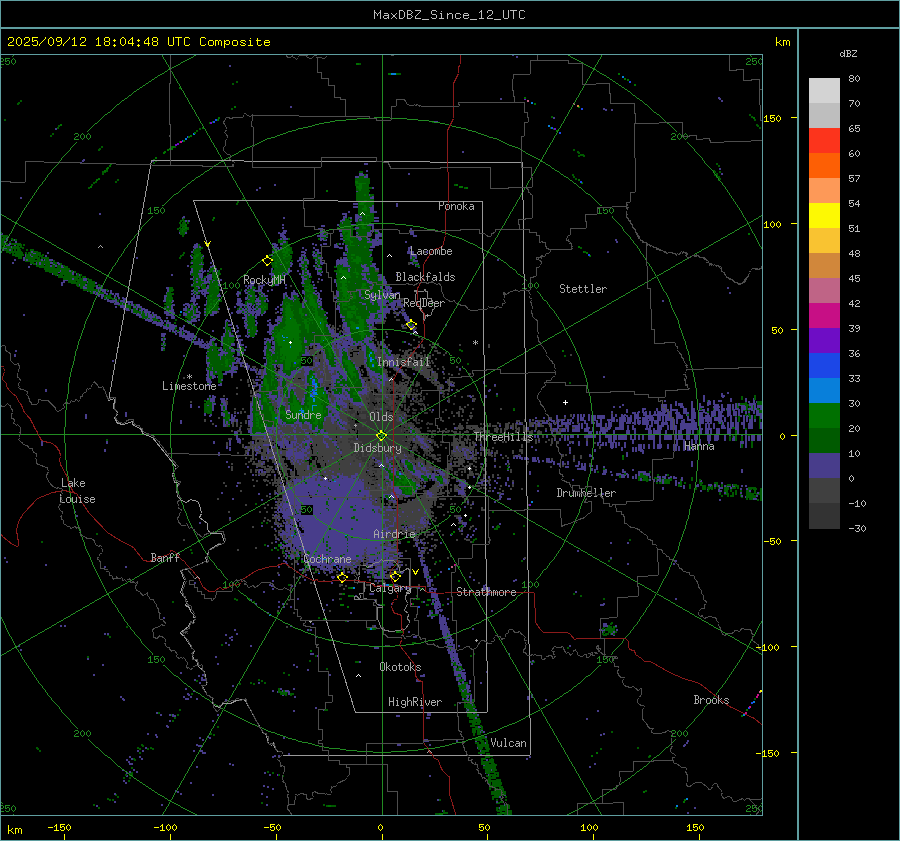This screenshot has width=900, height=841.
Task: Click the HighRiver label
Action: pos(415,702)
